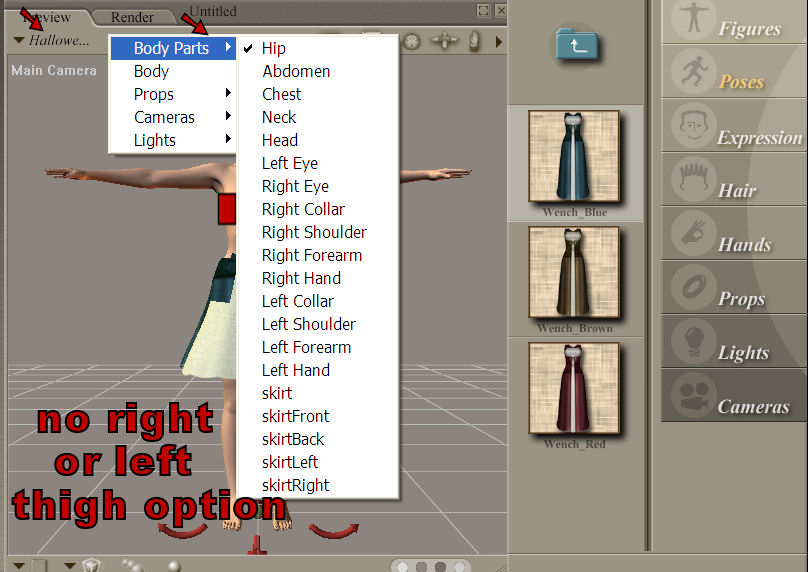Choose Left Forearm body part

point(318,347)
